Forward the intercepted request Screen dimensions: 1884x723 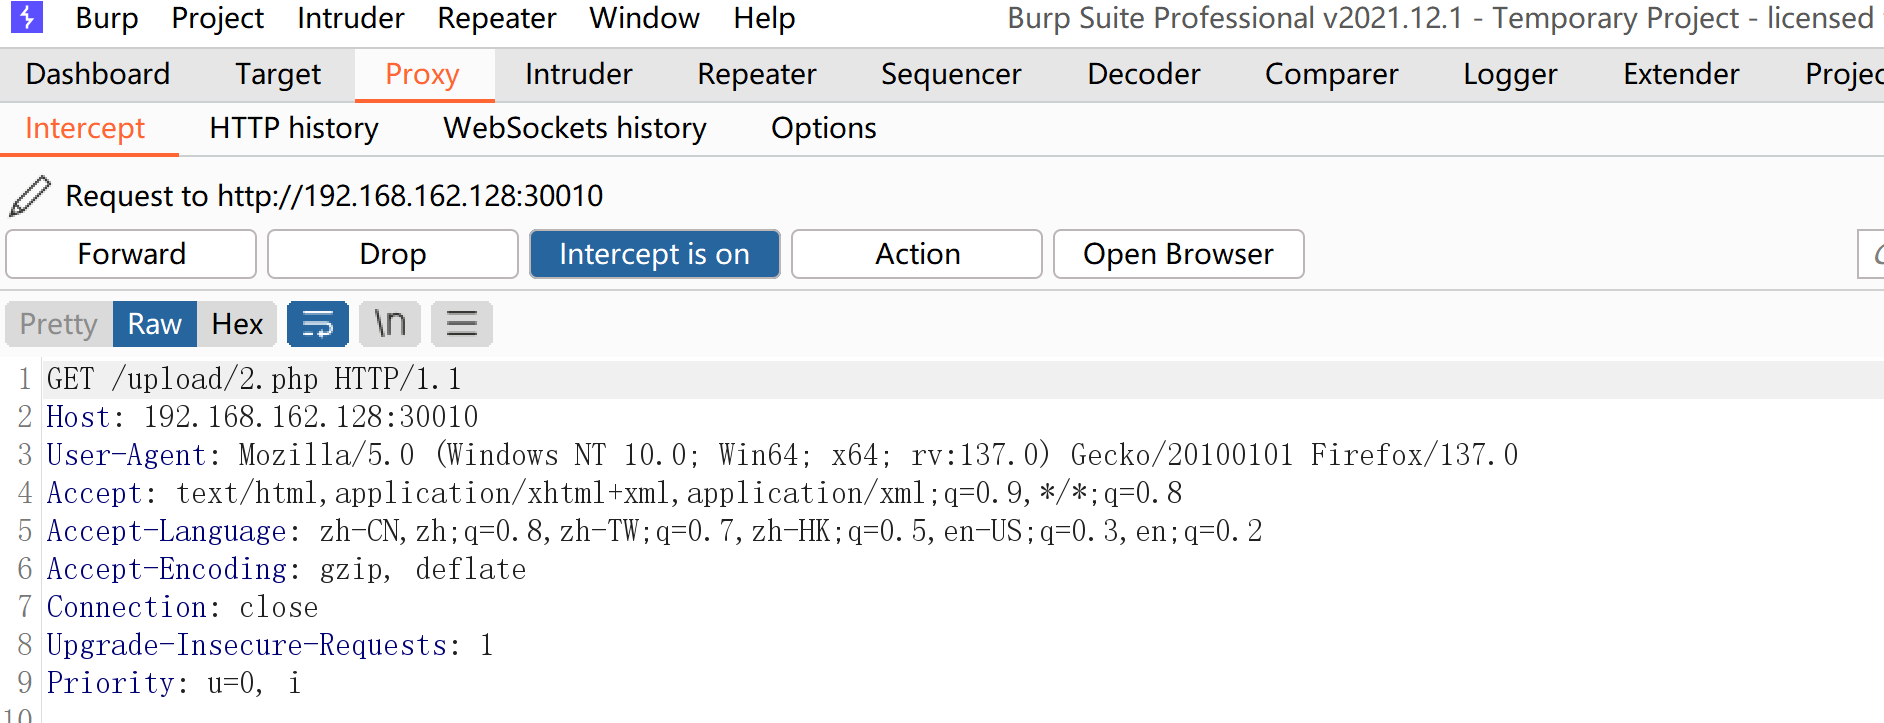[x=131, y=254]
